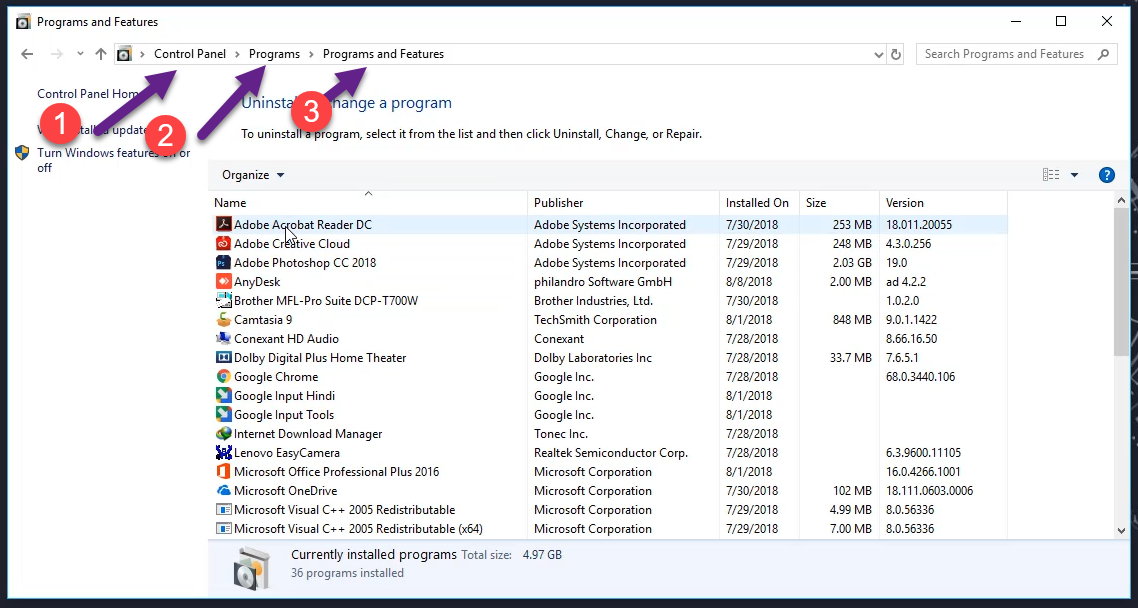1138x608 pixels.
Task: Click the Internet Download Manager icon
Action: point(224,433)
